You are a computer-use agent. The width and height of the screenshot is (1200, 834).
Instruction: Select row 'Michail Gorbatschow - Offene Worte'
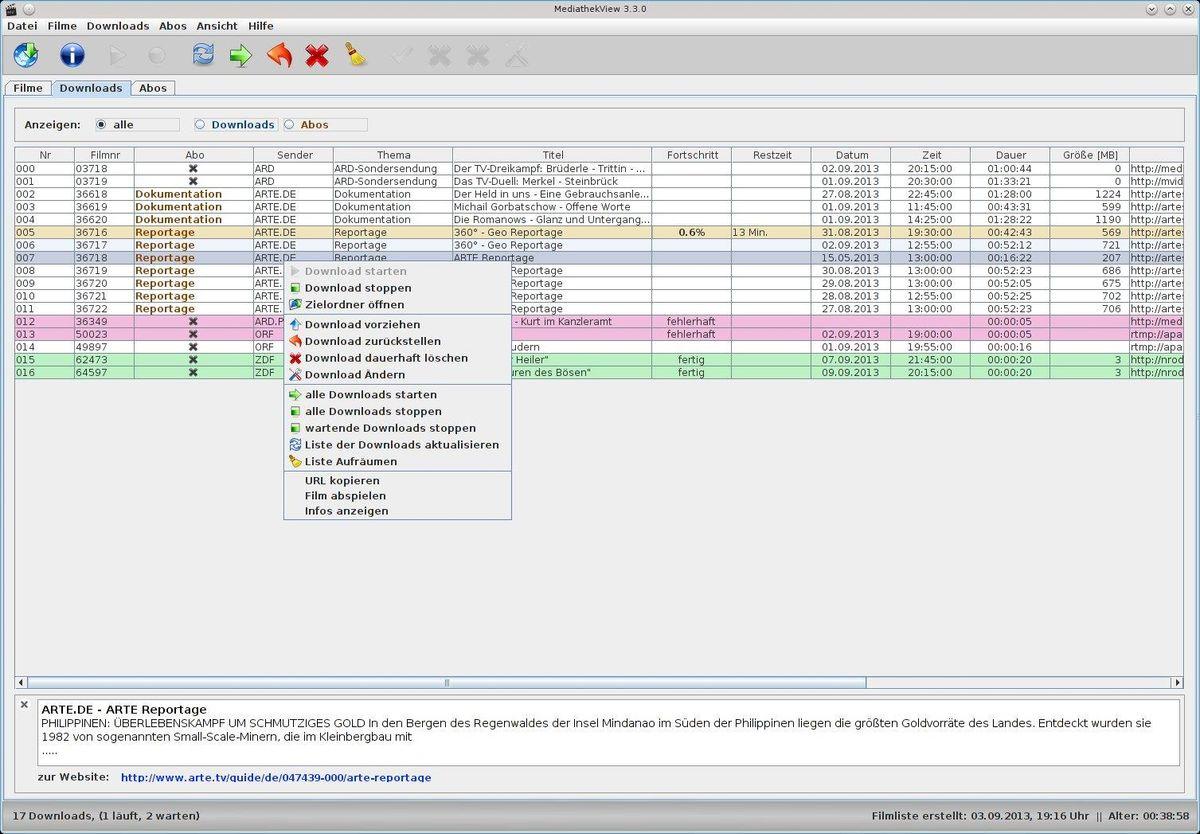(600, 207)
